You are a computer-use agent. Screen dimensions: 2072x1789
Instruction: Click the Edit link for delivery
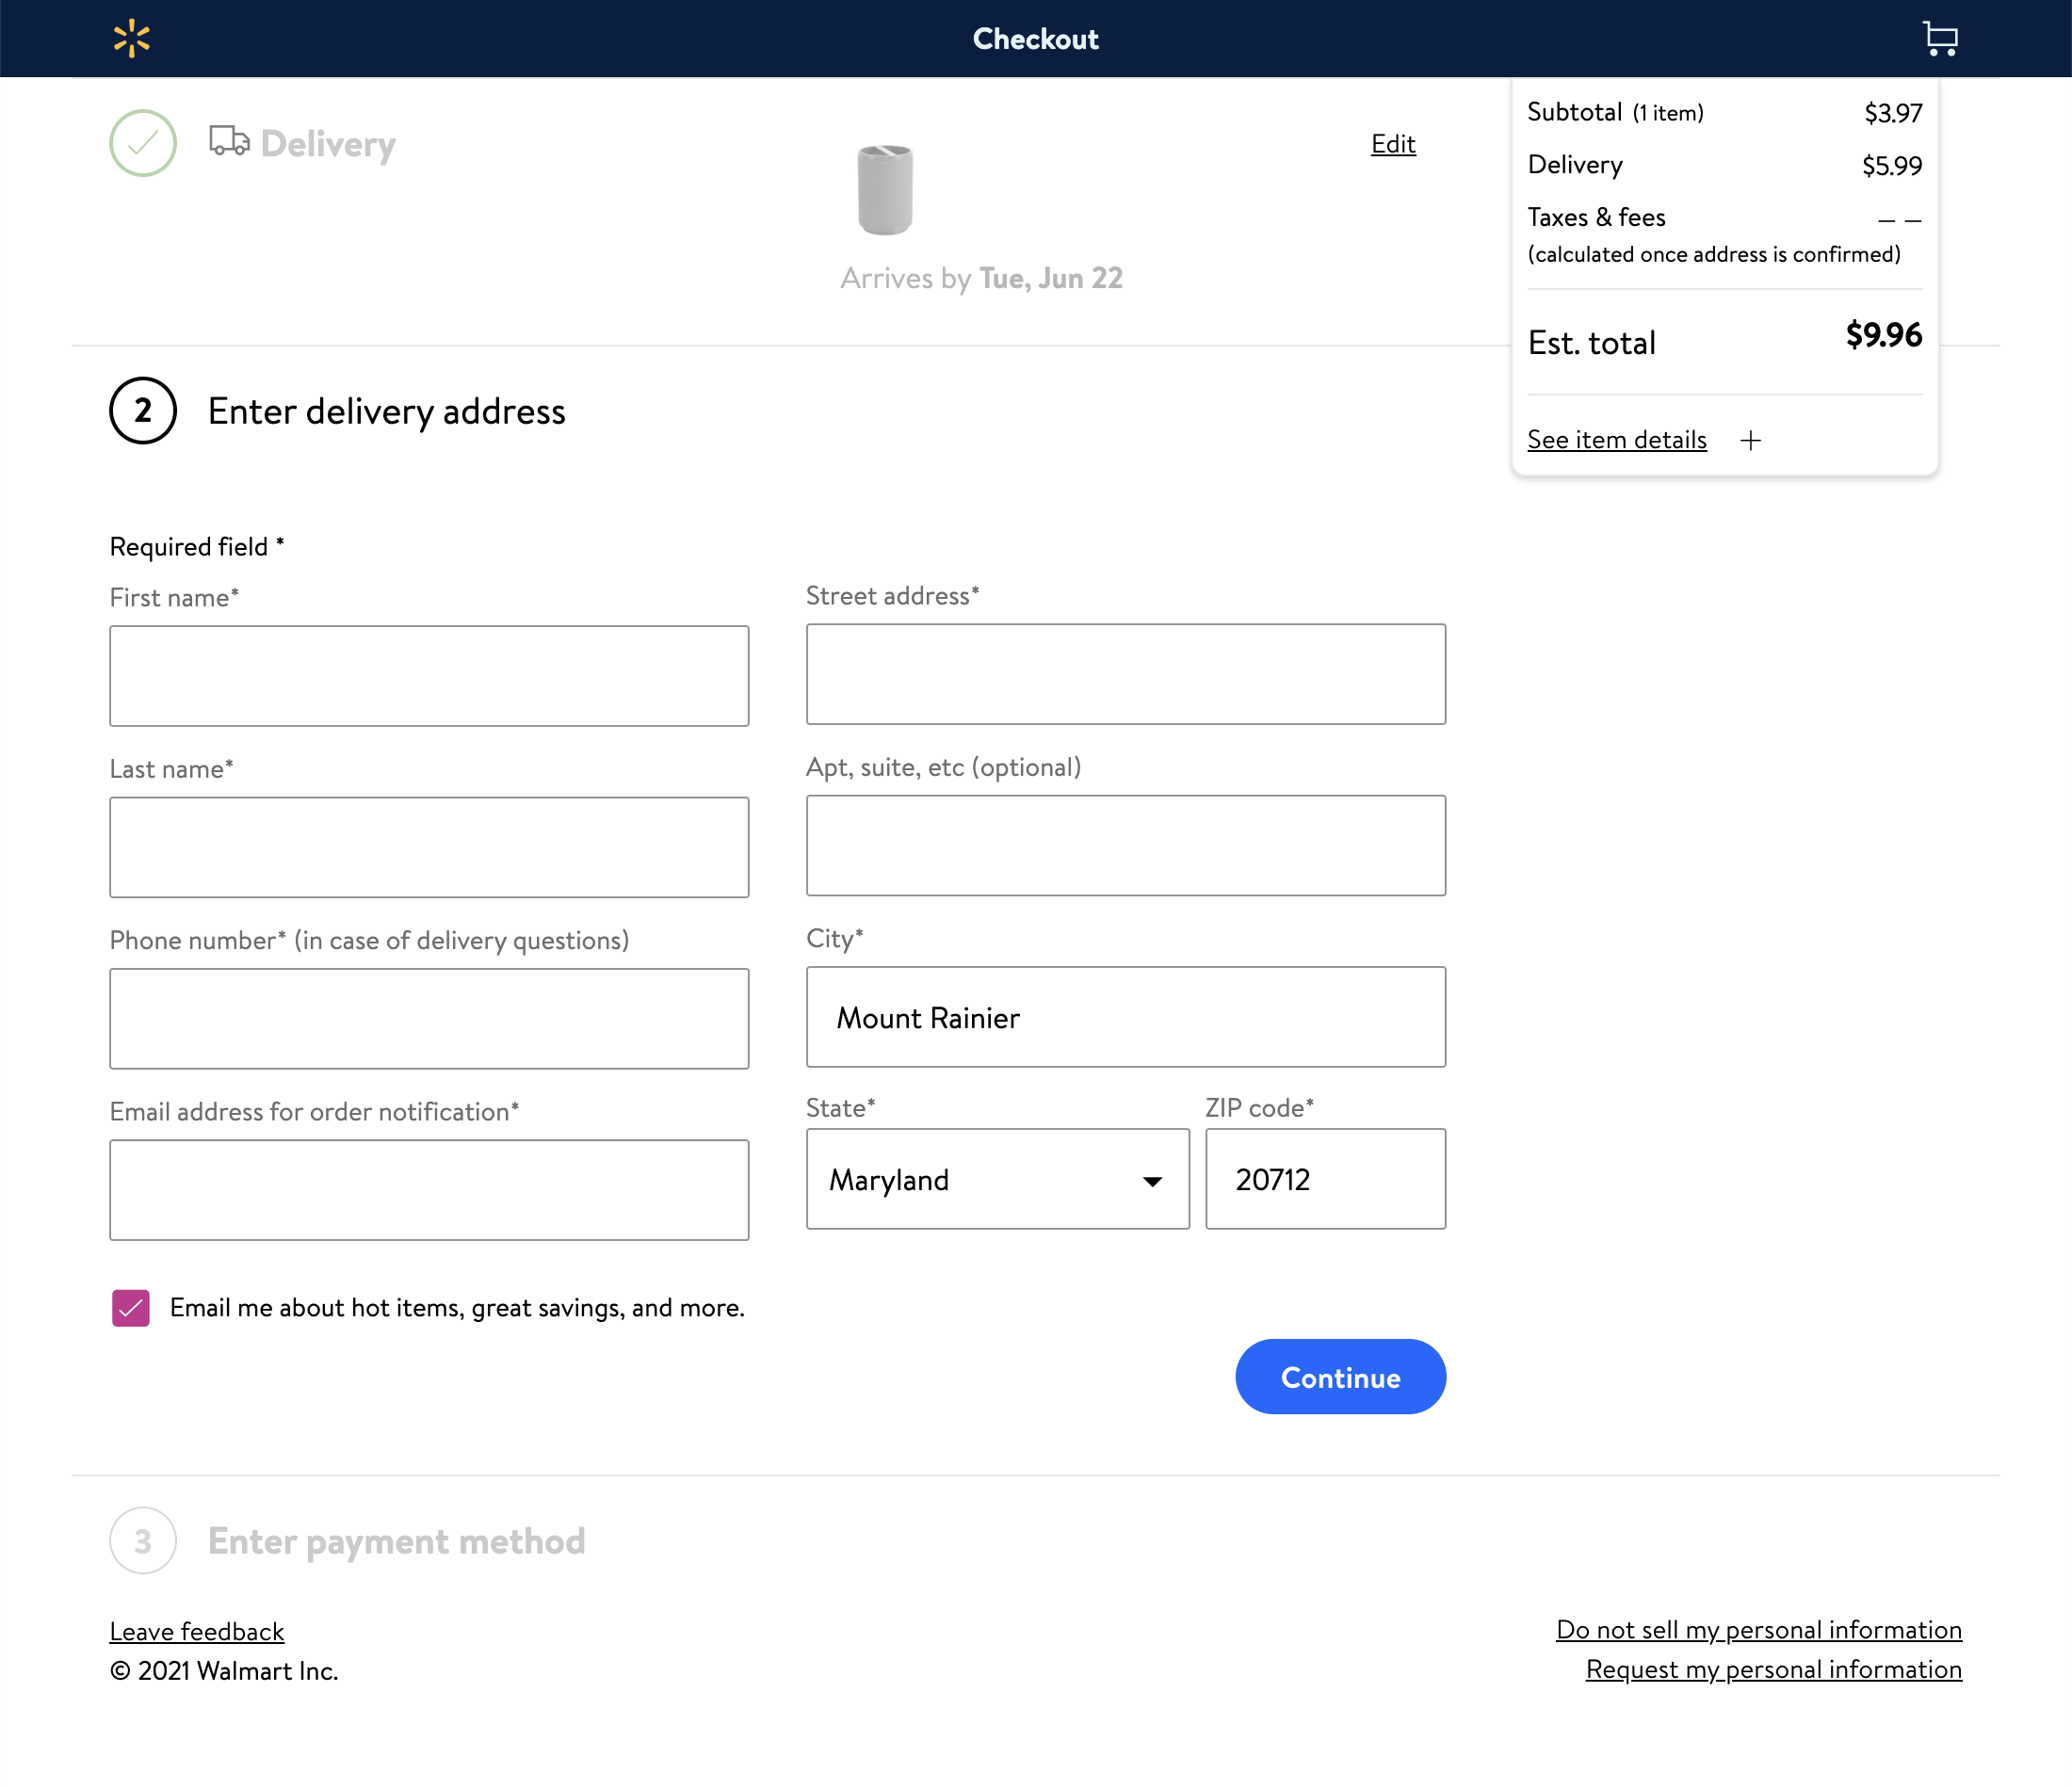click(x=1392, y=144)
